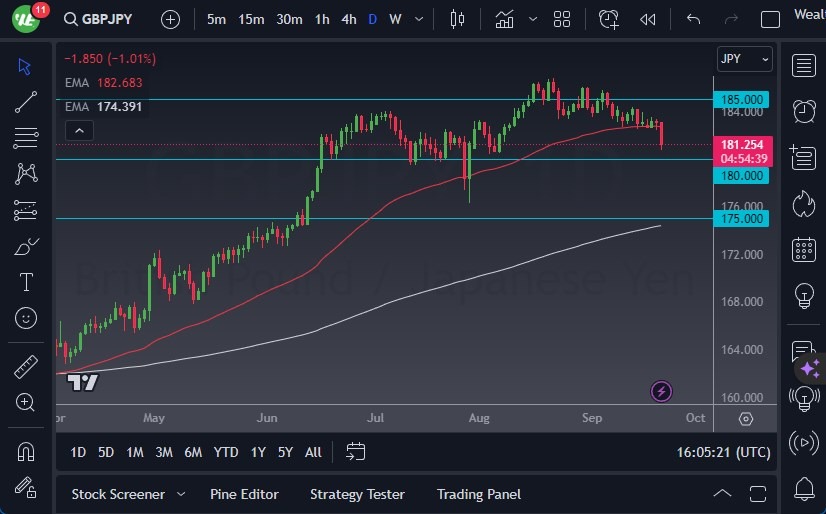The width and height of the screenshot is (826, 514).
Task: Open the measure ruler tool
Action: coord(26,366)
